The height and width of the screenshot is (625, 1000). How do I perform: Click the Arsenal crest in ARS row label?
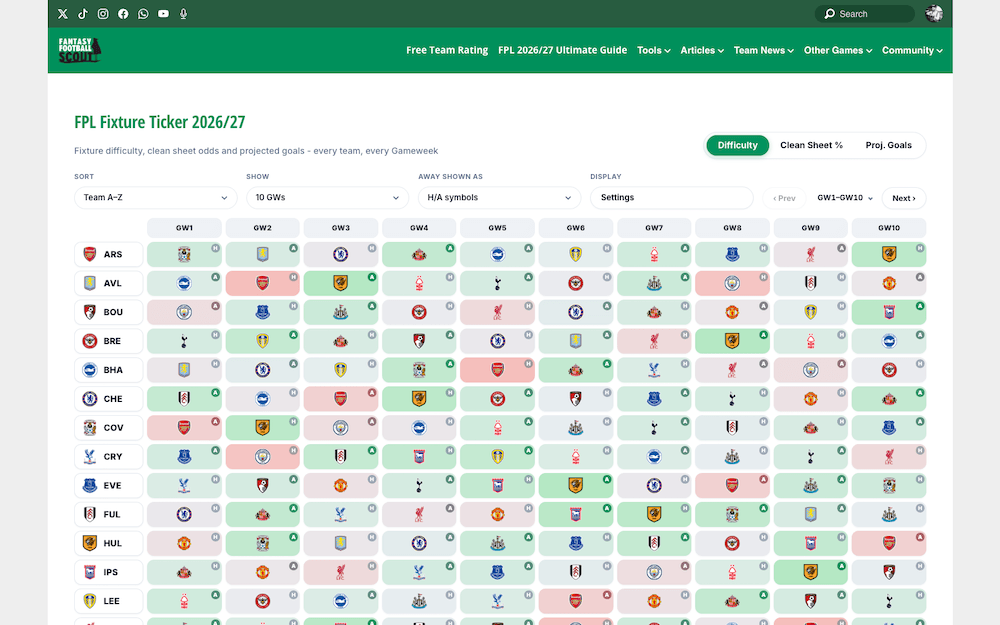pyautogui.click(x=90, y=254)
